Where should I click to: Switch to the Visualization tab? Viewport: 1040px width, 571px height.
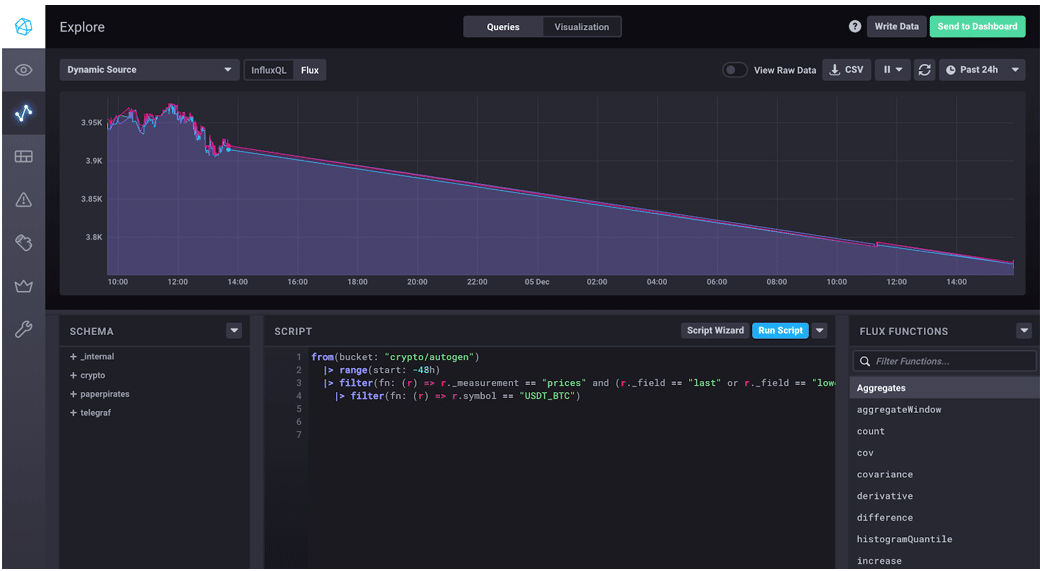(x=581, y=27)
